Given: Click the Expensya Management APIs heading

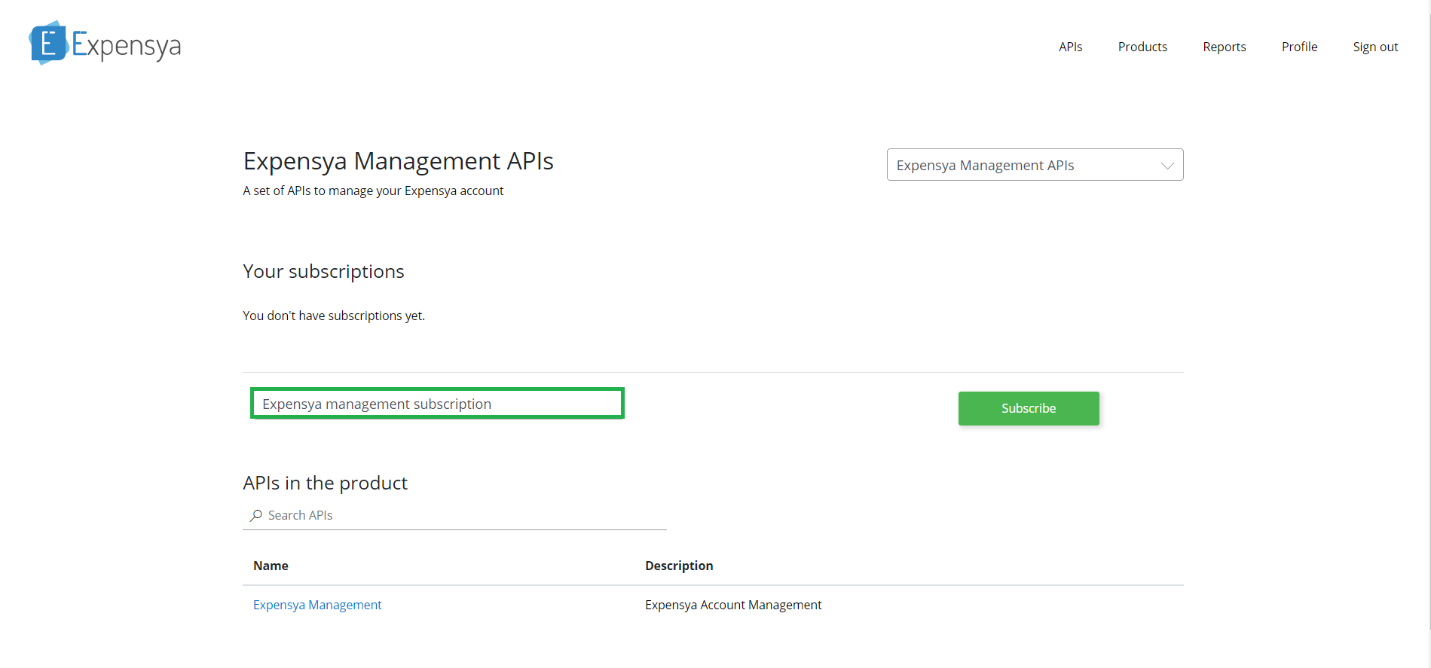Looking at the screenshot, I should coord(398,161).
